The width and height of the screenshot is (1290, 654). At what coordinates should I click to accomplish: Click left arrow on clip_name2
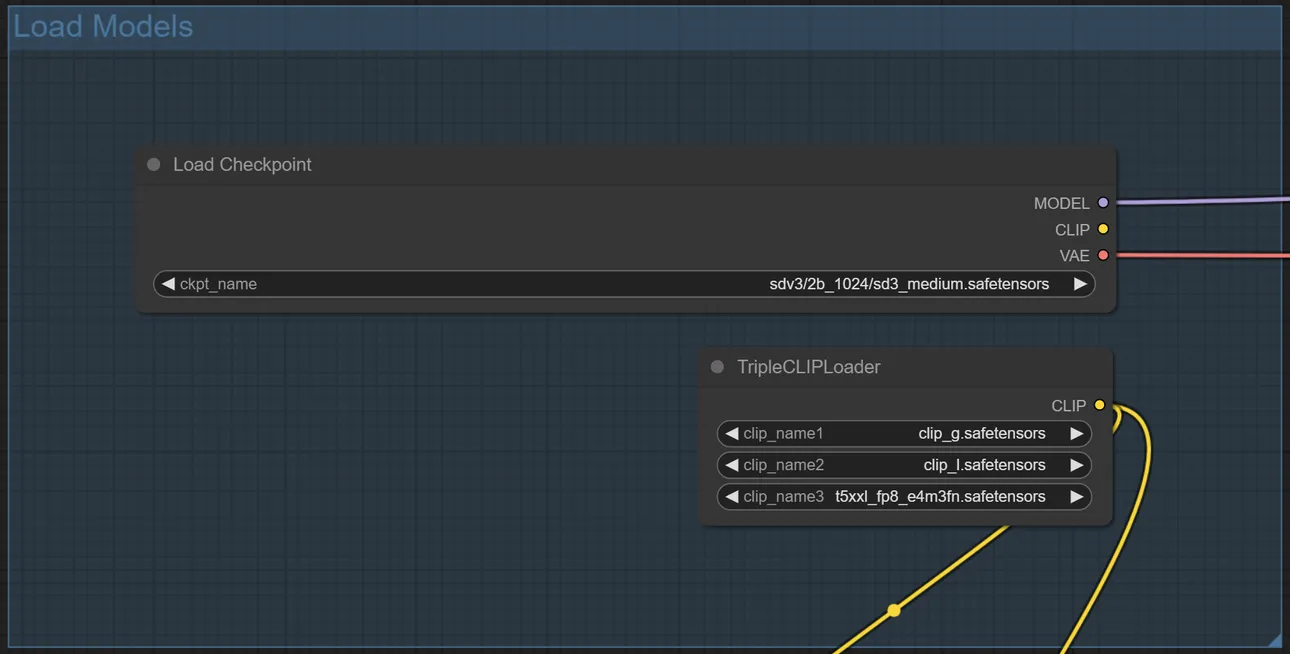point(732,465)
